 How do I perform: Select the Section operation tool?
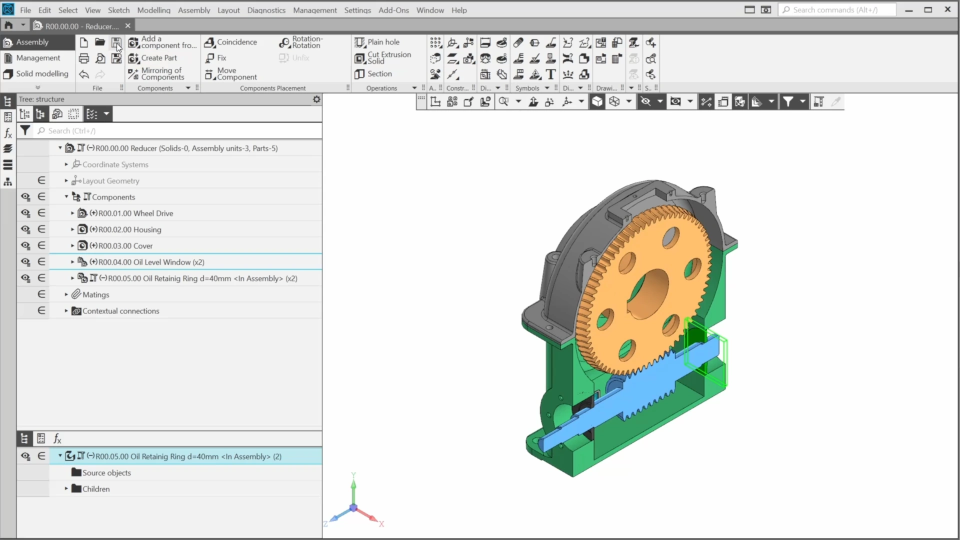378,74
